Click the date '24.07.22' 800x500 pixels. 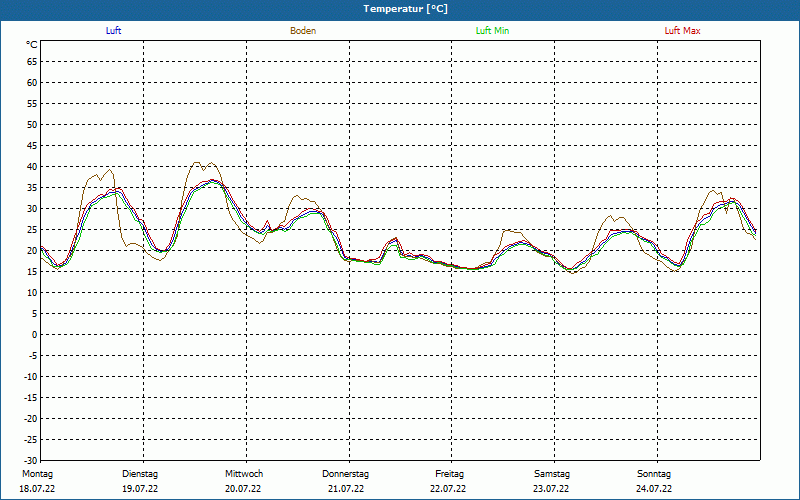654,489
